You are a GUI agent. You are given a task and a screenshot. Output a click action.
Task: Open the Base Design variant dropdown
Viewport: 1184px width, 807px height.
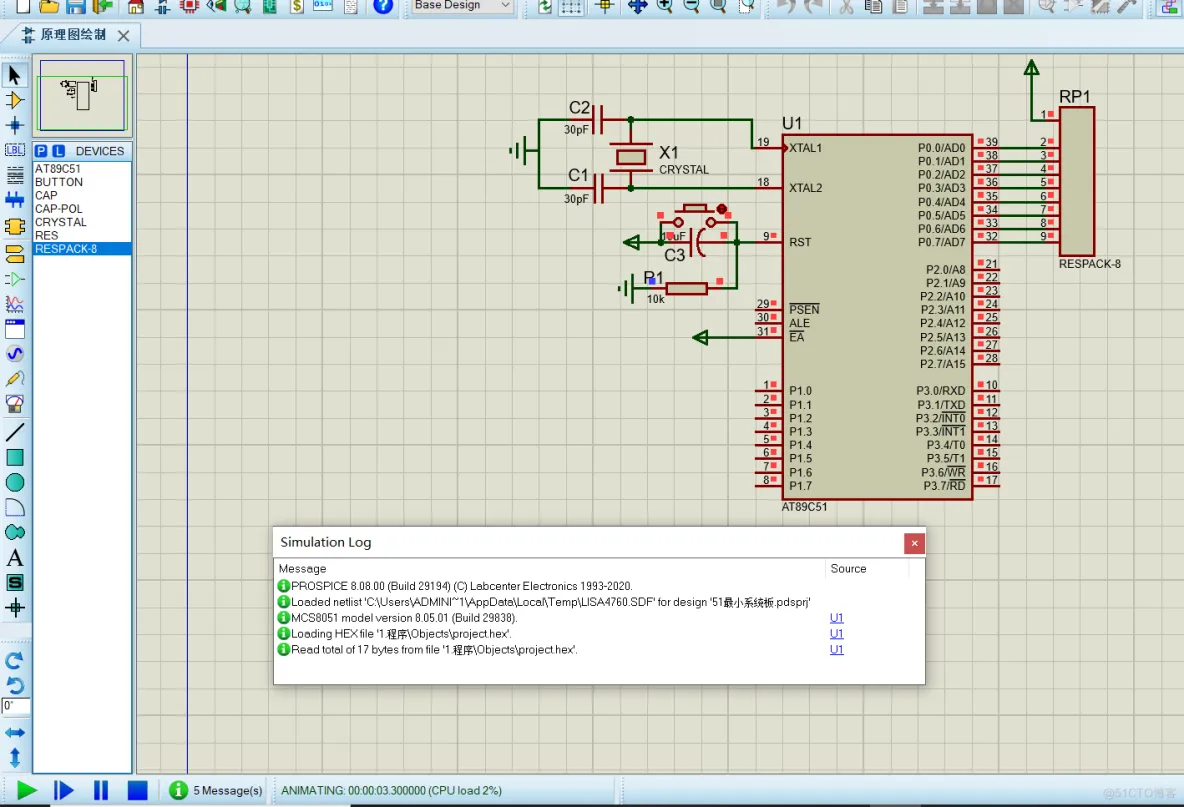coord(461,6)
